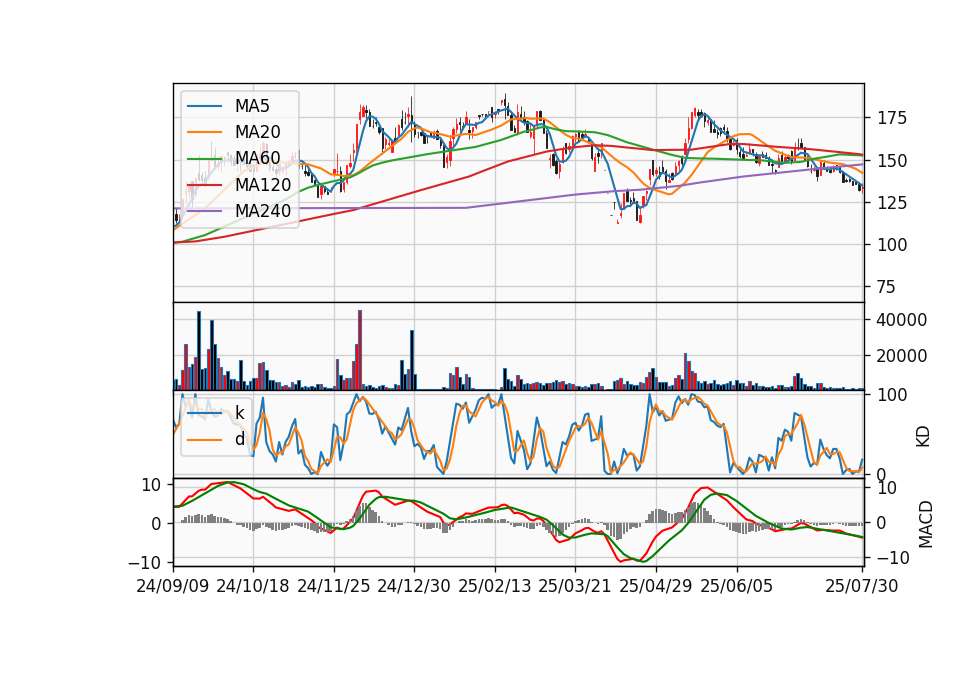Click the 40000 volume axis label
960x690 pixels.
pos(902,320)
